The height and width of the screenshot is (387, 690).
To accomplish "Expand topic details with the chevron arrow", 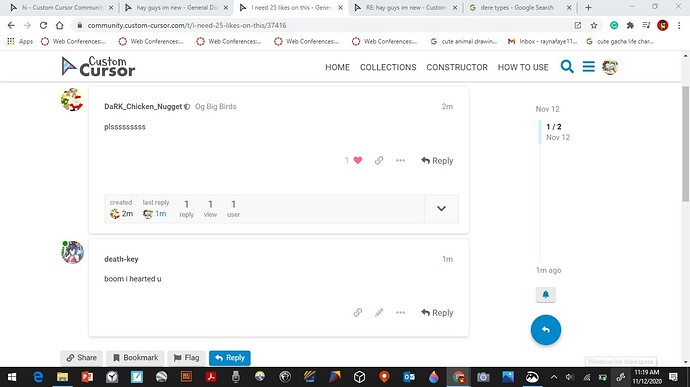I will pyautogui.click(x=441, y=209).
